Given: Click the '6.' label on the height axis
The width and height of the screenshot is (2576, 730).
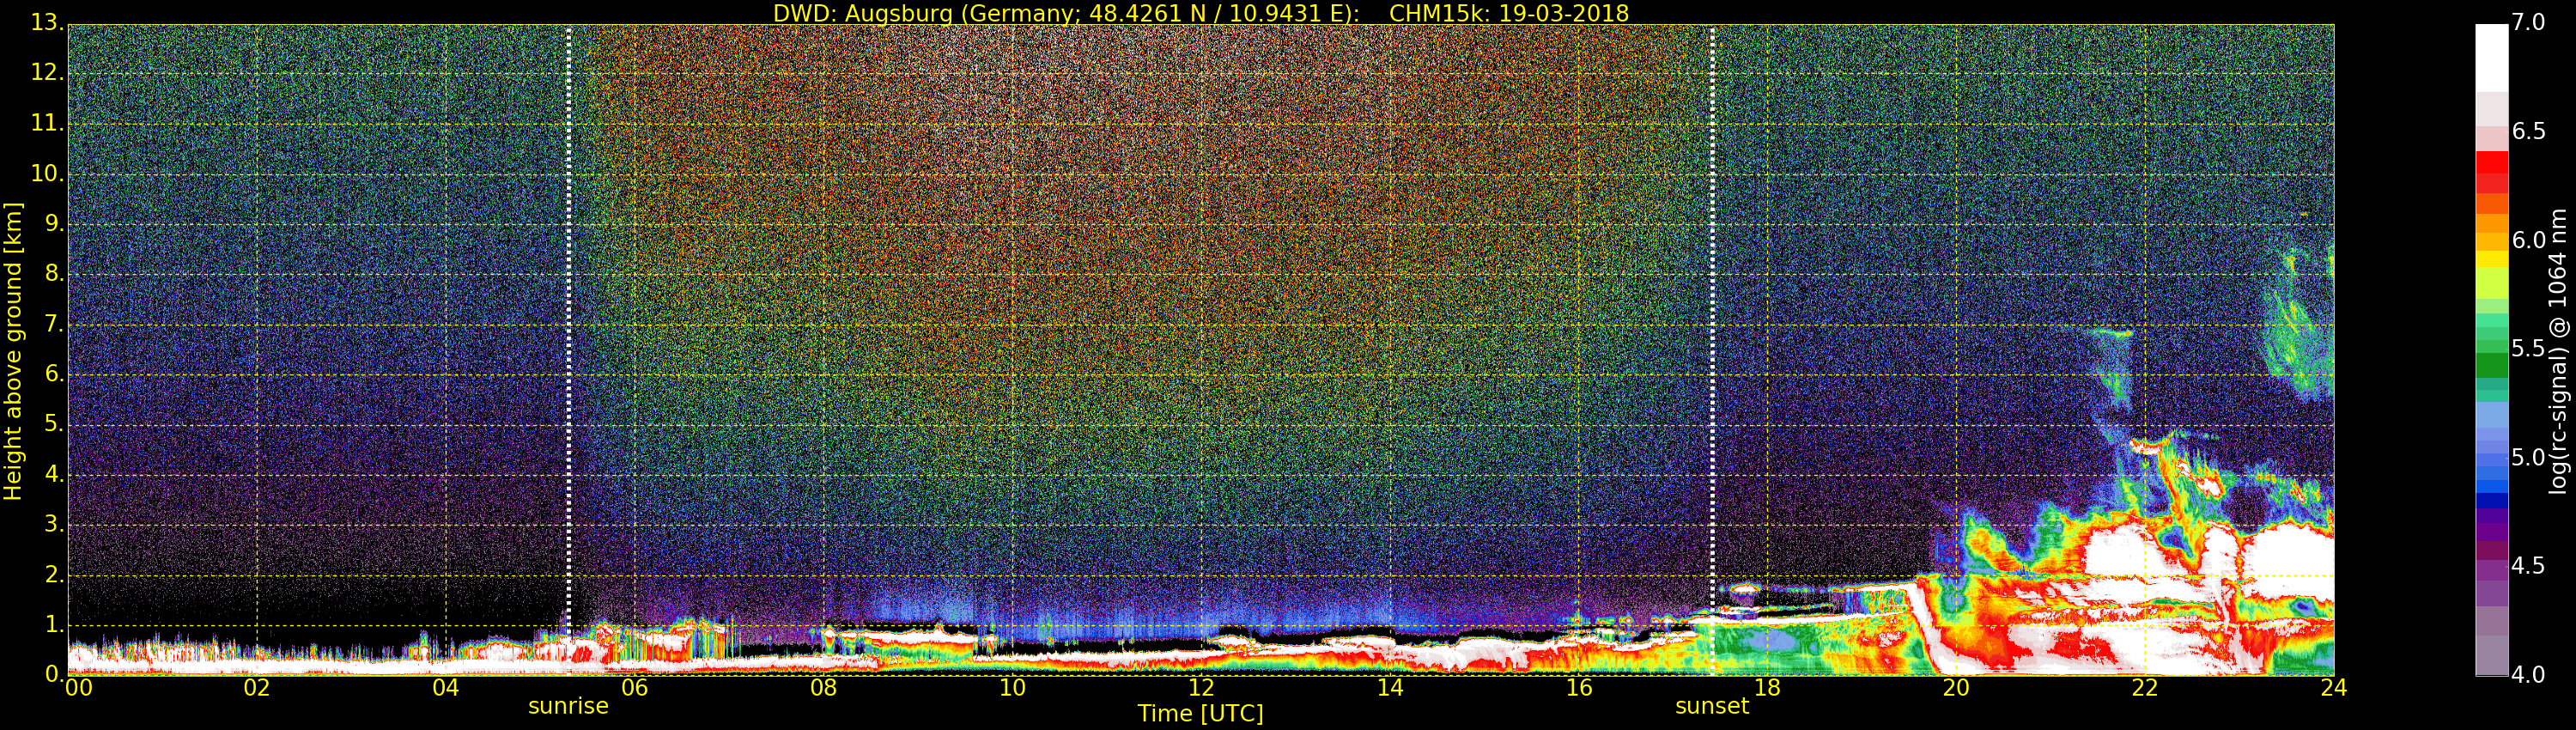Looking at the screenshot, I should click(54, 374).
